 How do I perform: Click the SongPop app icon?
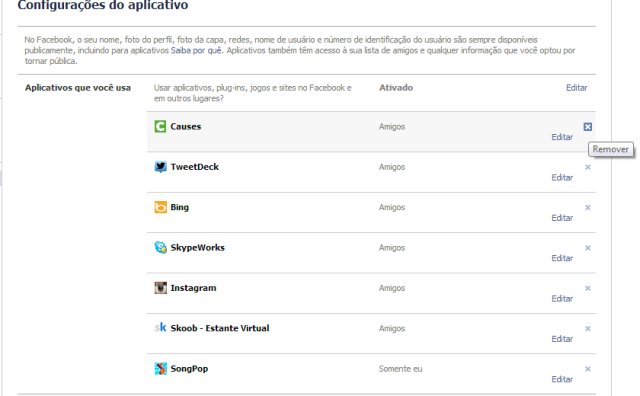[160, 369]
